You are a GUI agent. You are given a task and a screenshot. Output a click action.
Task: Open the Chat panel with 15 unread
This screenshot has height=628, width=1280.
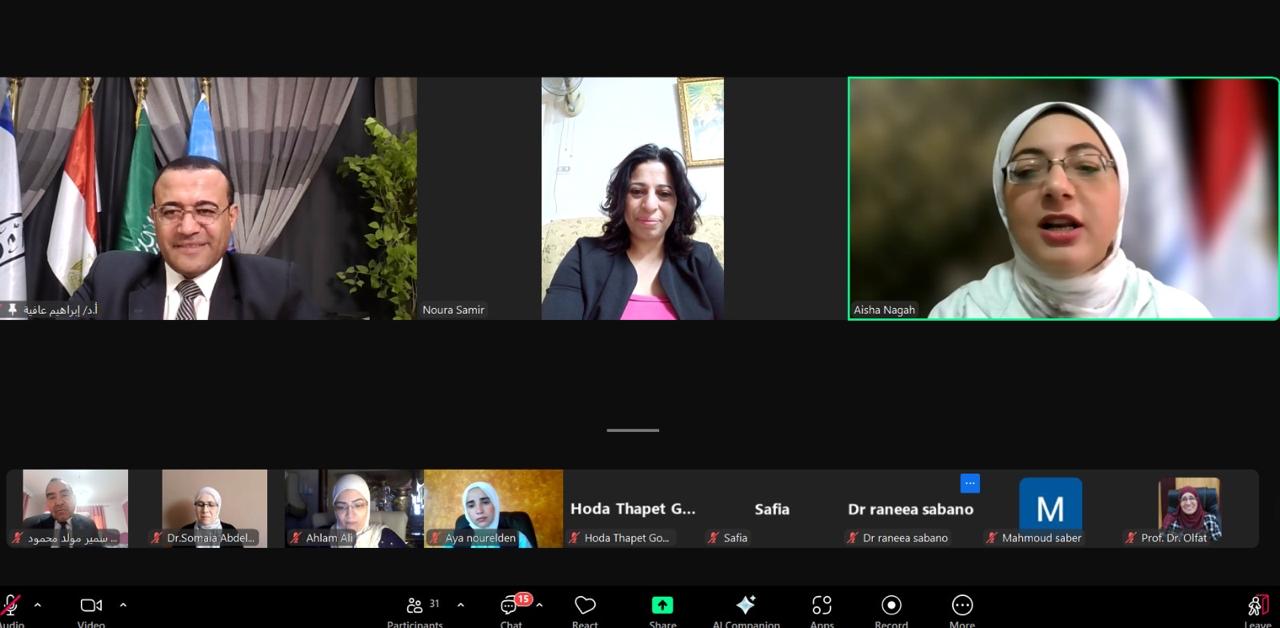(x=511, y=606)
